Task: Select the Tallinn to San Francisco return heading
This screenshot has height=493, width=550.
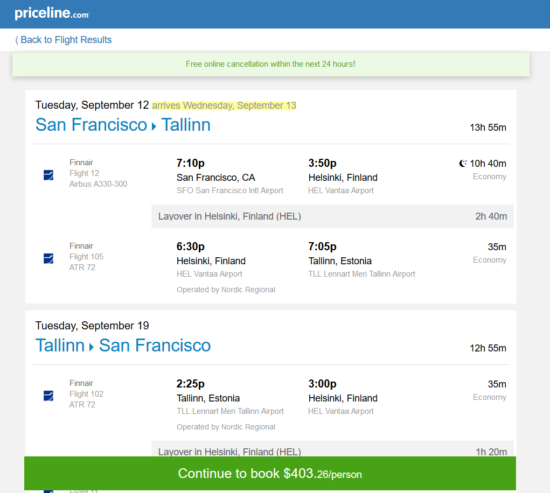Action: 123,346
